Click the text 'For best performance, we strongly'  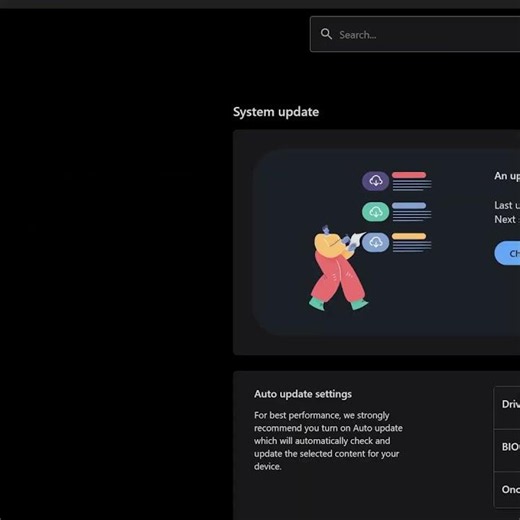(x=322, y=415)
